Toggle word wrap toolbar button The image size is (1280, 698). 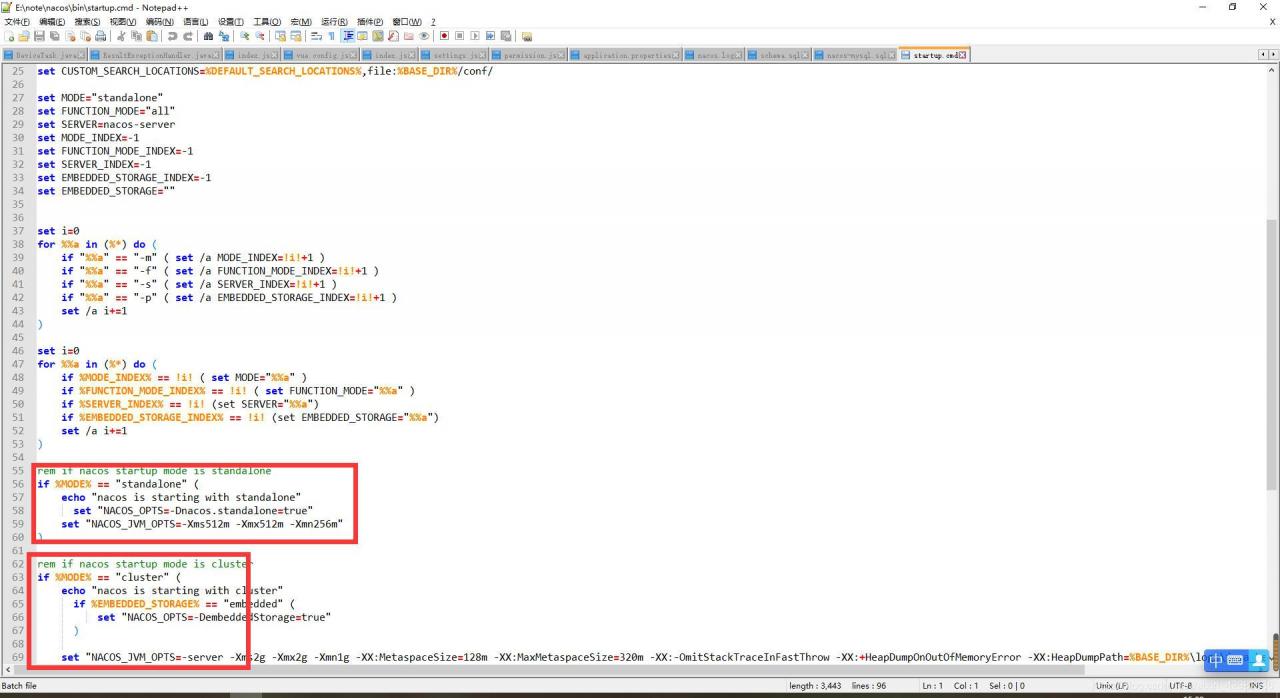click(x=316, y=36)
